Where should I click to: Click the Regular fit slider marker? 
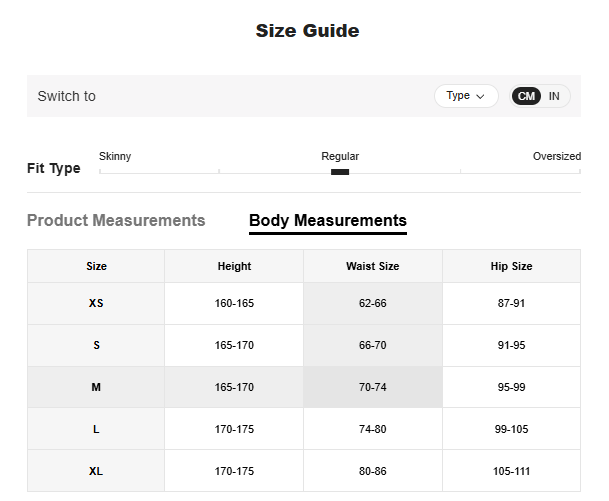tap(340, 172)
